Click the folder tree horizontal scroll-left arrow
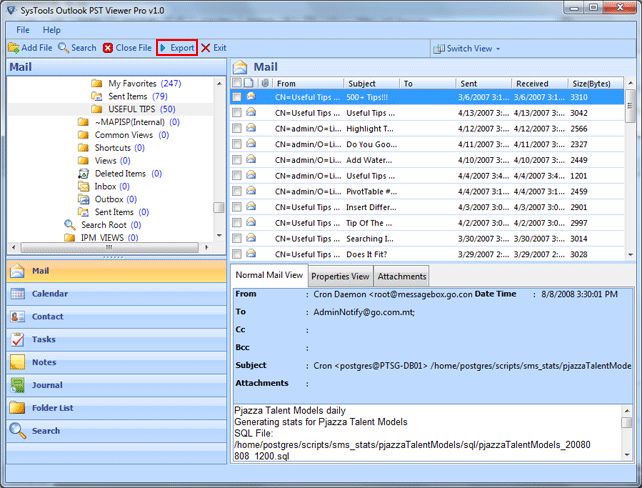The image size is (642, 488). [14, 247]
